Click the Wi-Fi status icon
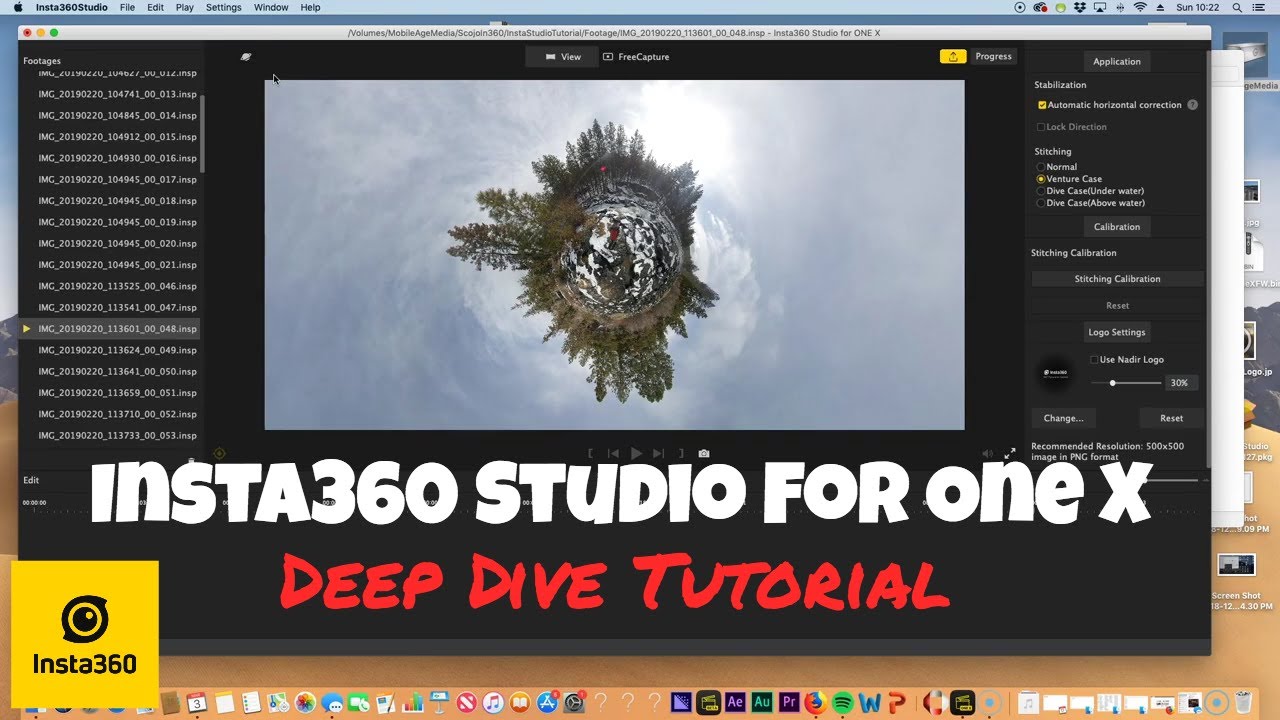1280x720 pixels. (x=1139, y=7)
